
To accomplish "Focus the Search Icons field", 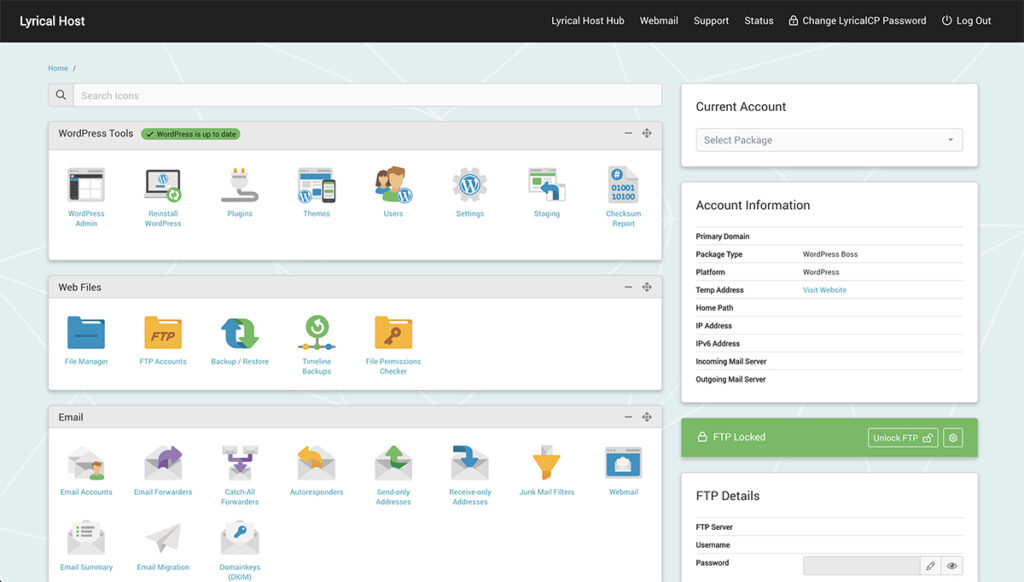I will (368, 95).
